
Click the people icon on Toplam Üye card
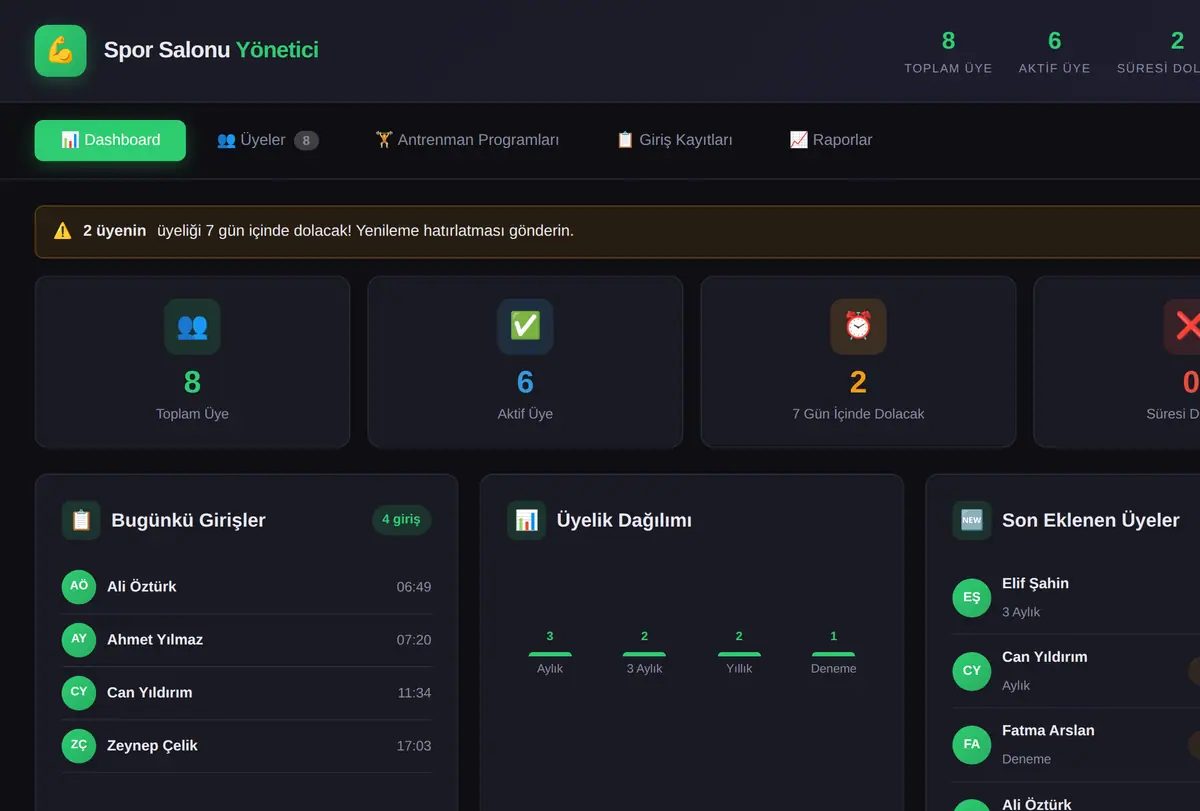tap(192, 326)
